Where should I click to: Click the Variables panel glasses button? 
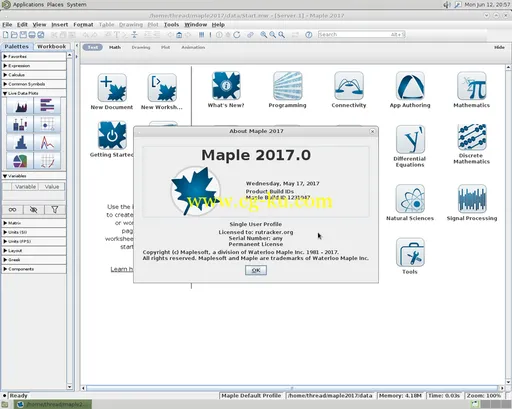13,210
